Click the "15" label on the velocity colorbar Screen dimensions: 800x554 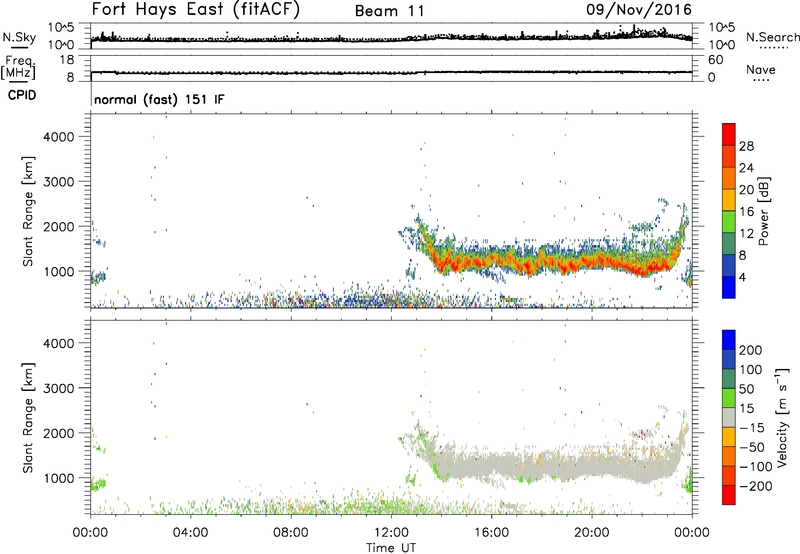click(x=746, y=409)
